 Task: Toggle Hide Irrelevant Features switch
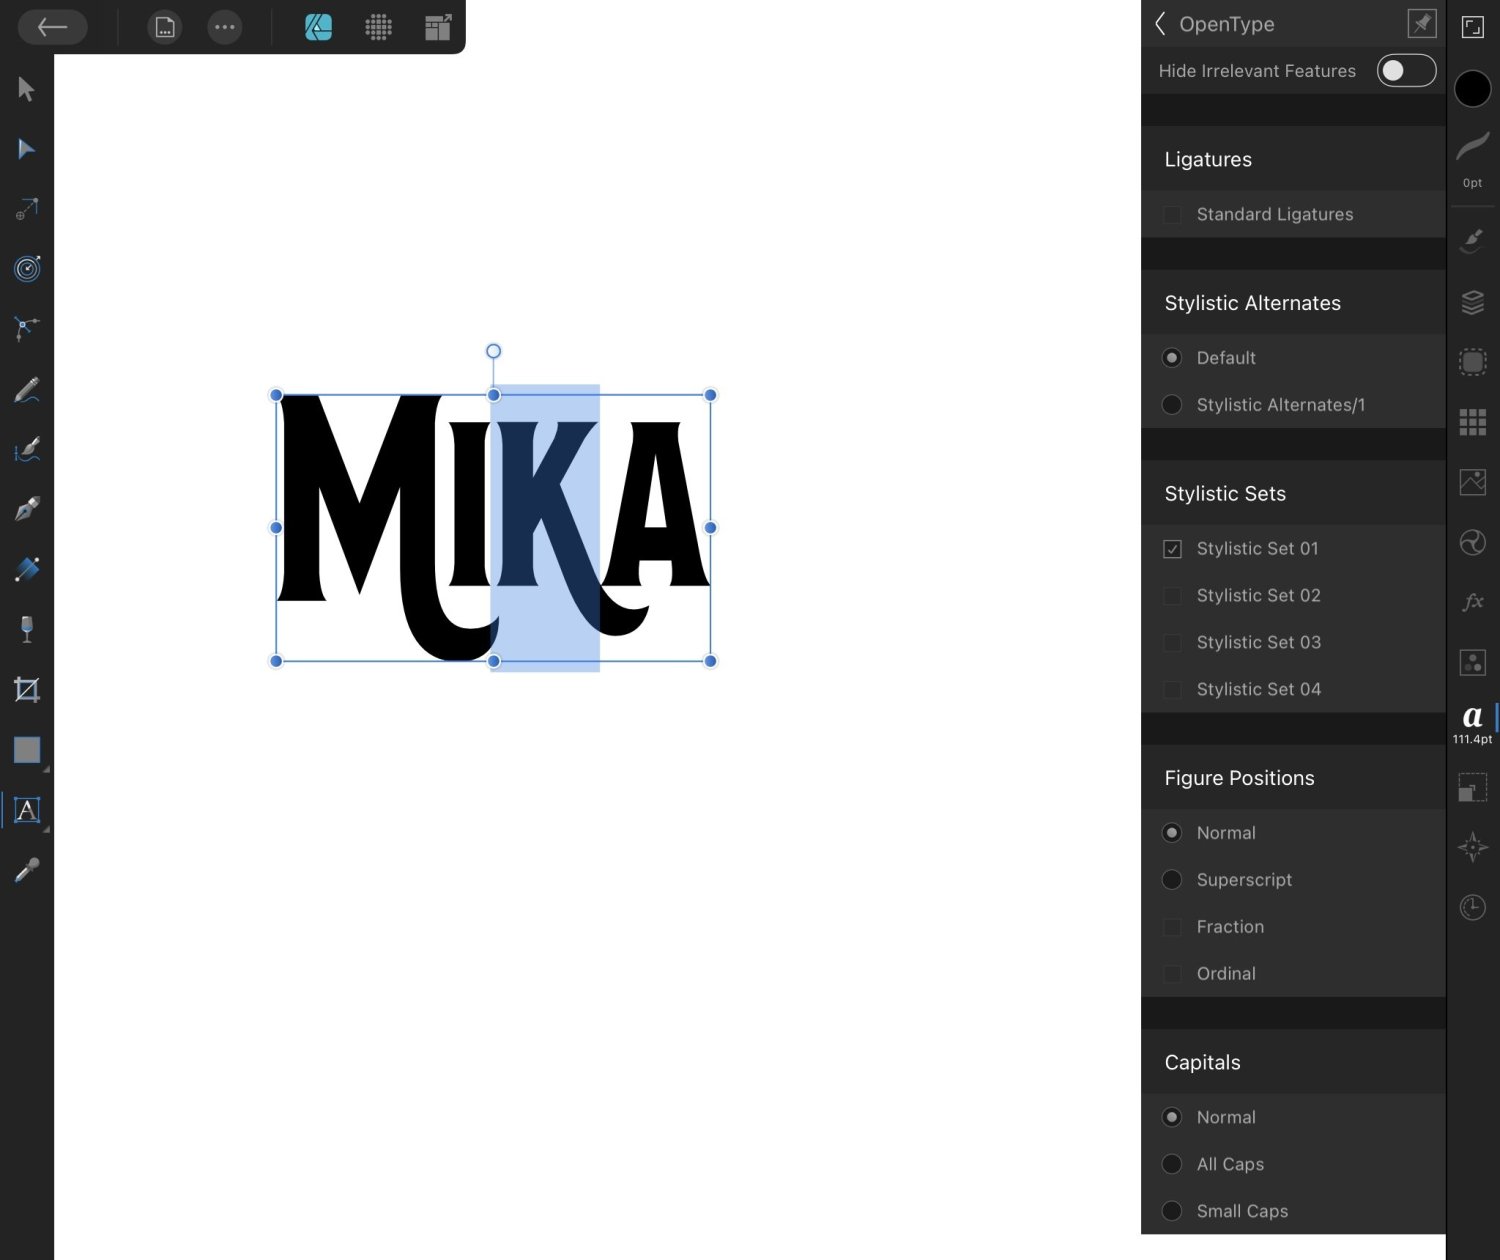click(x=1406, y=71)
